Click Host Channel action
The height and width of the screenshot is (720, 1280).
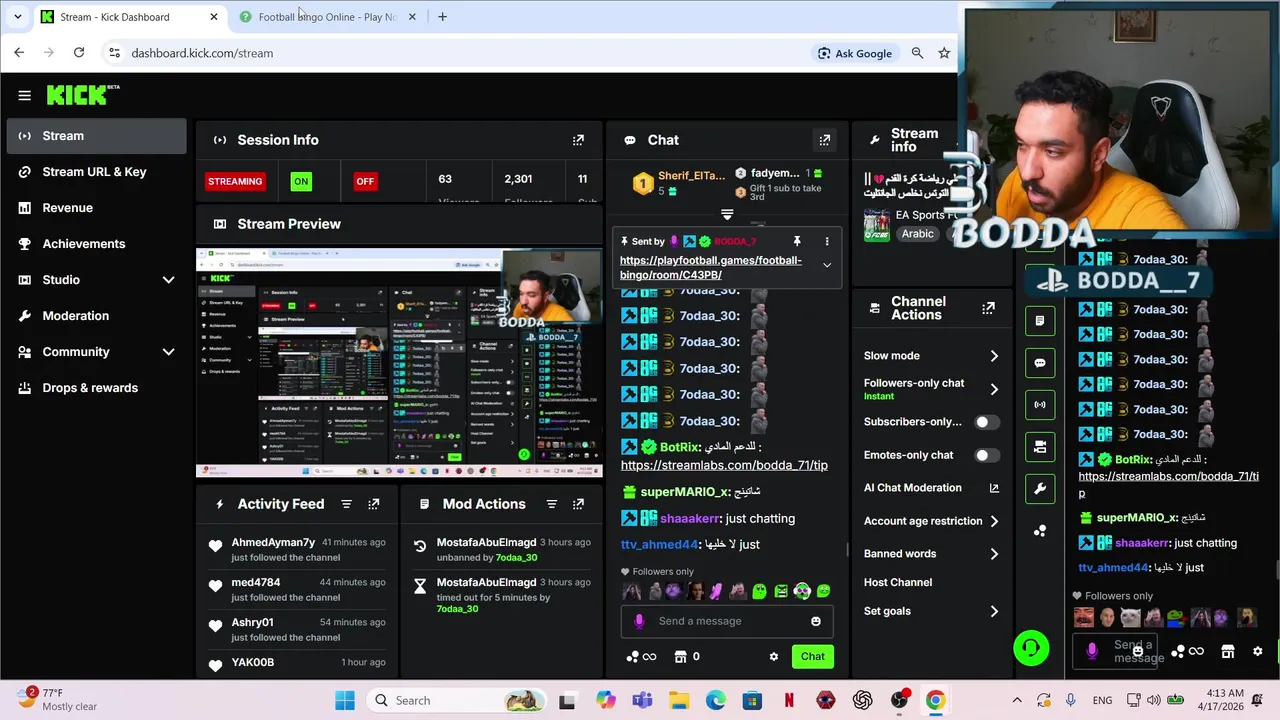(898, 582)
